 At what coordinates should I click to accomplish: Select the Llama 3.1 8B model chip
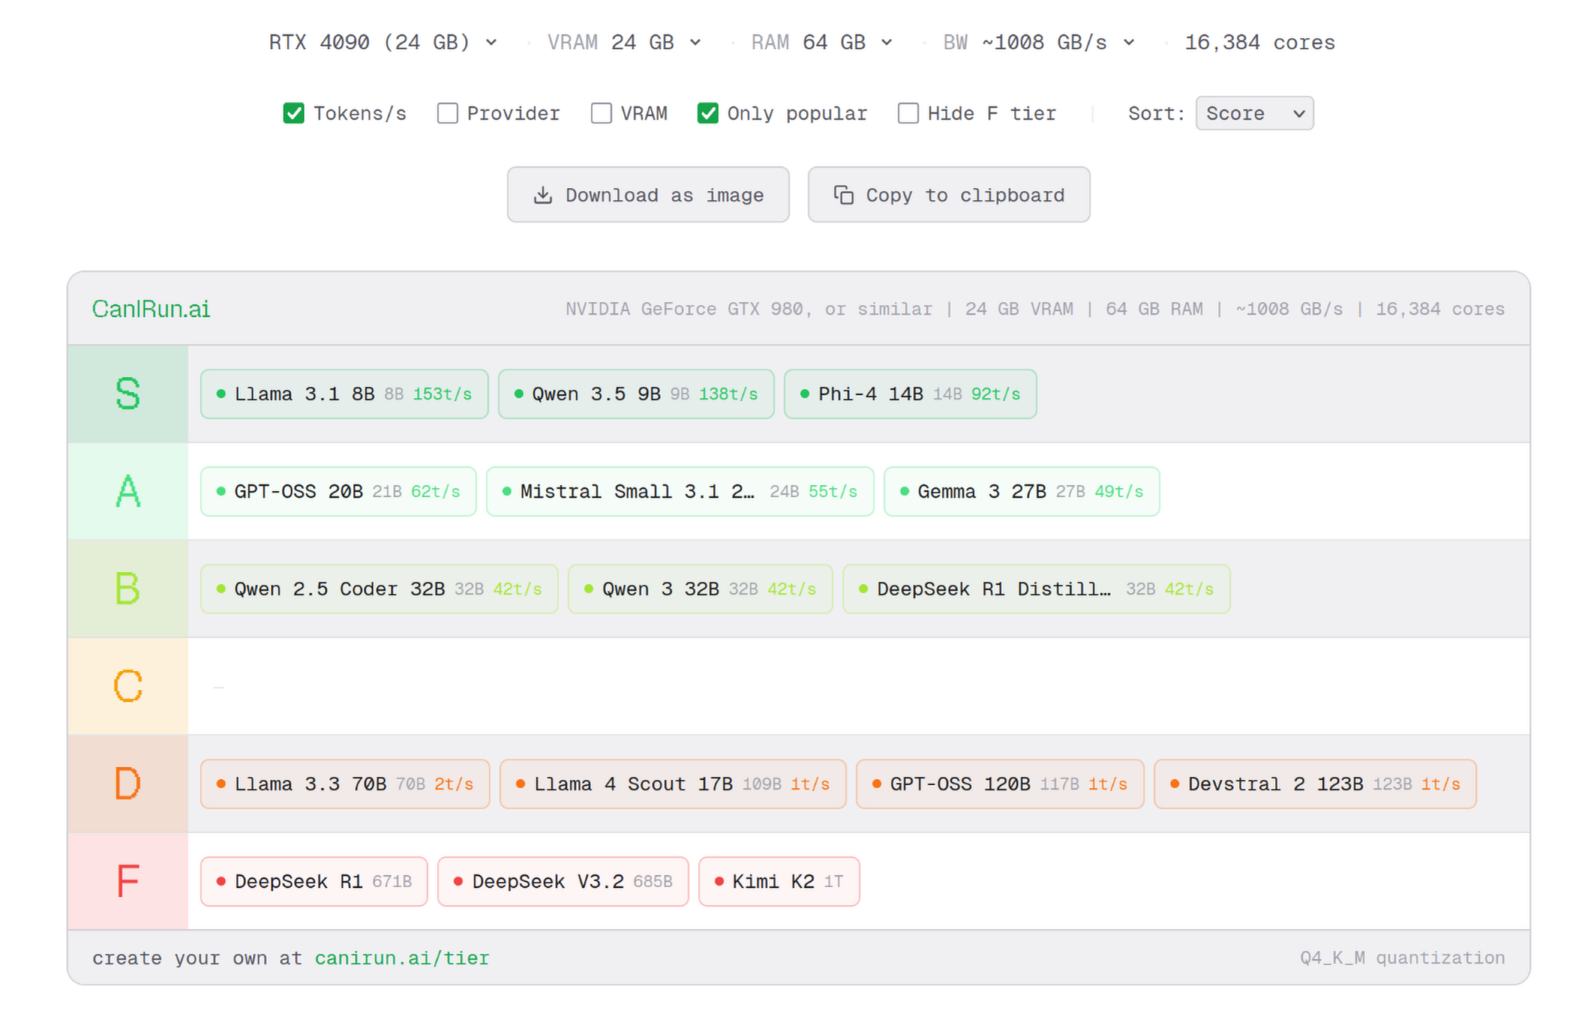[344, 394]
